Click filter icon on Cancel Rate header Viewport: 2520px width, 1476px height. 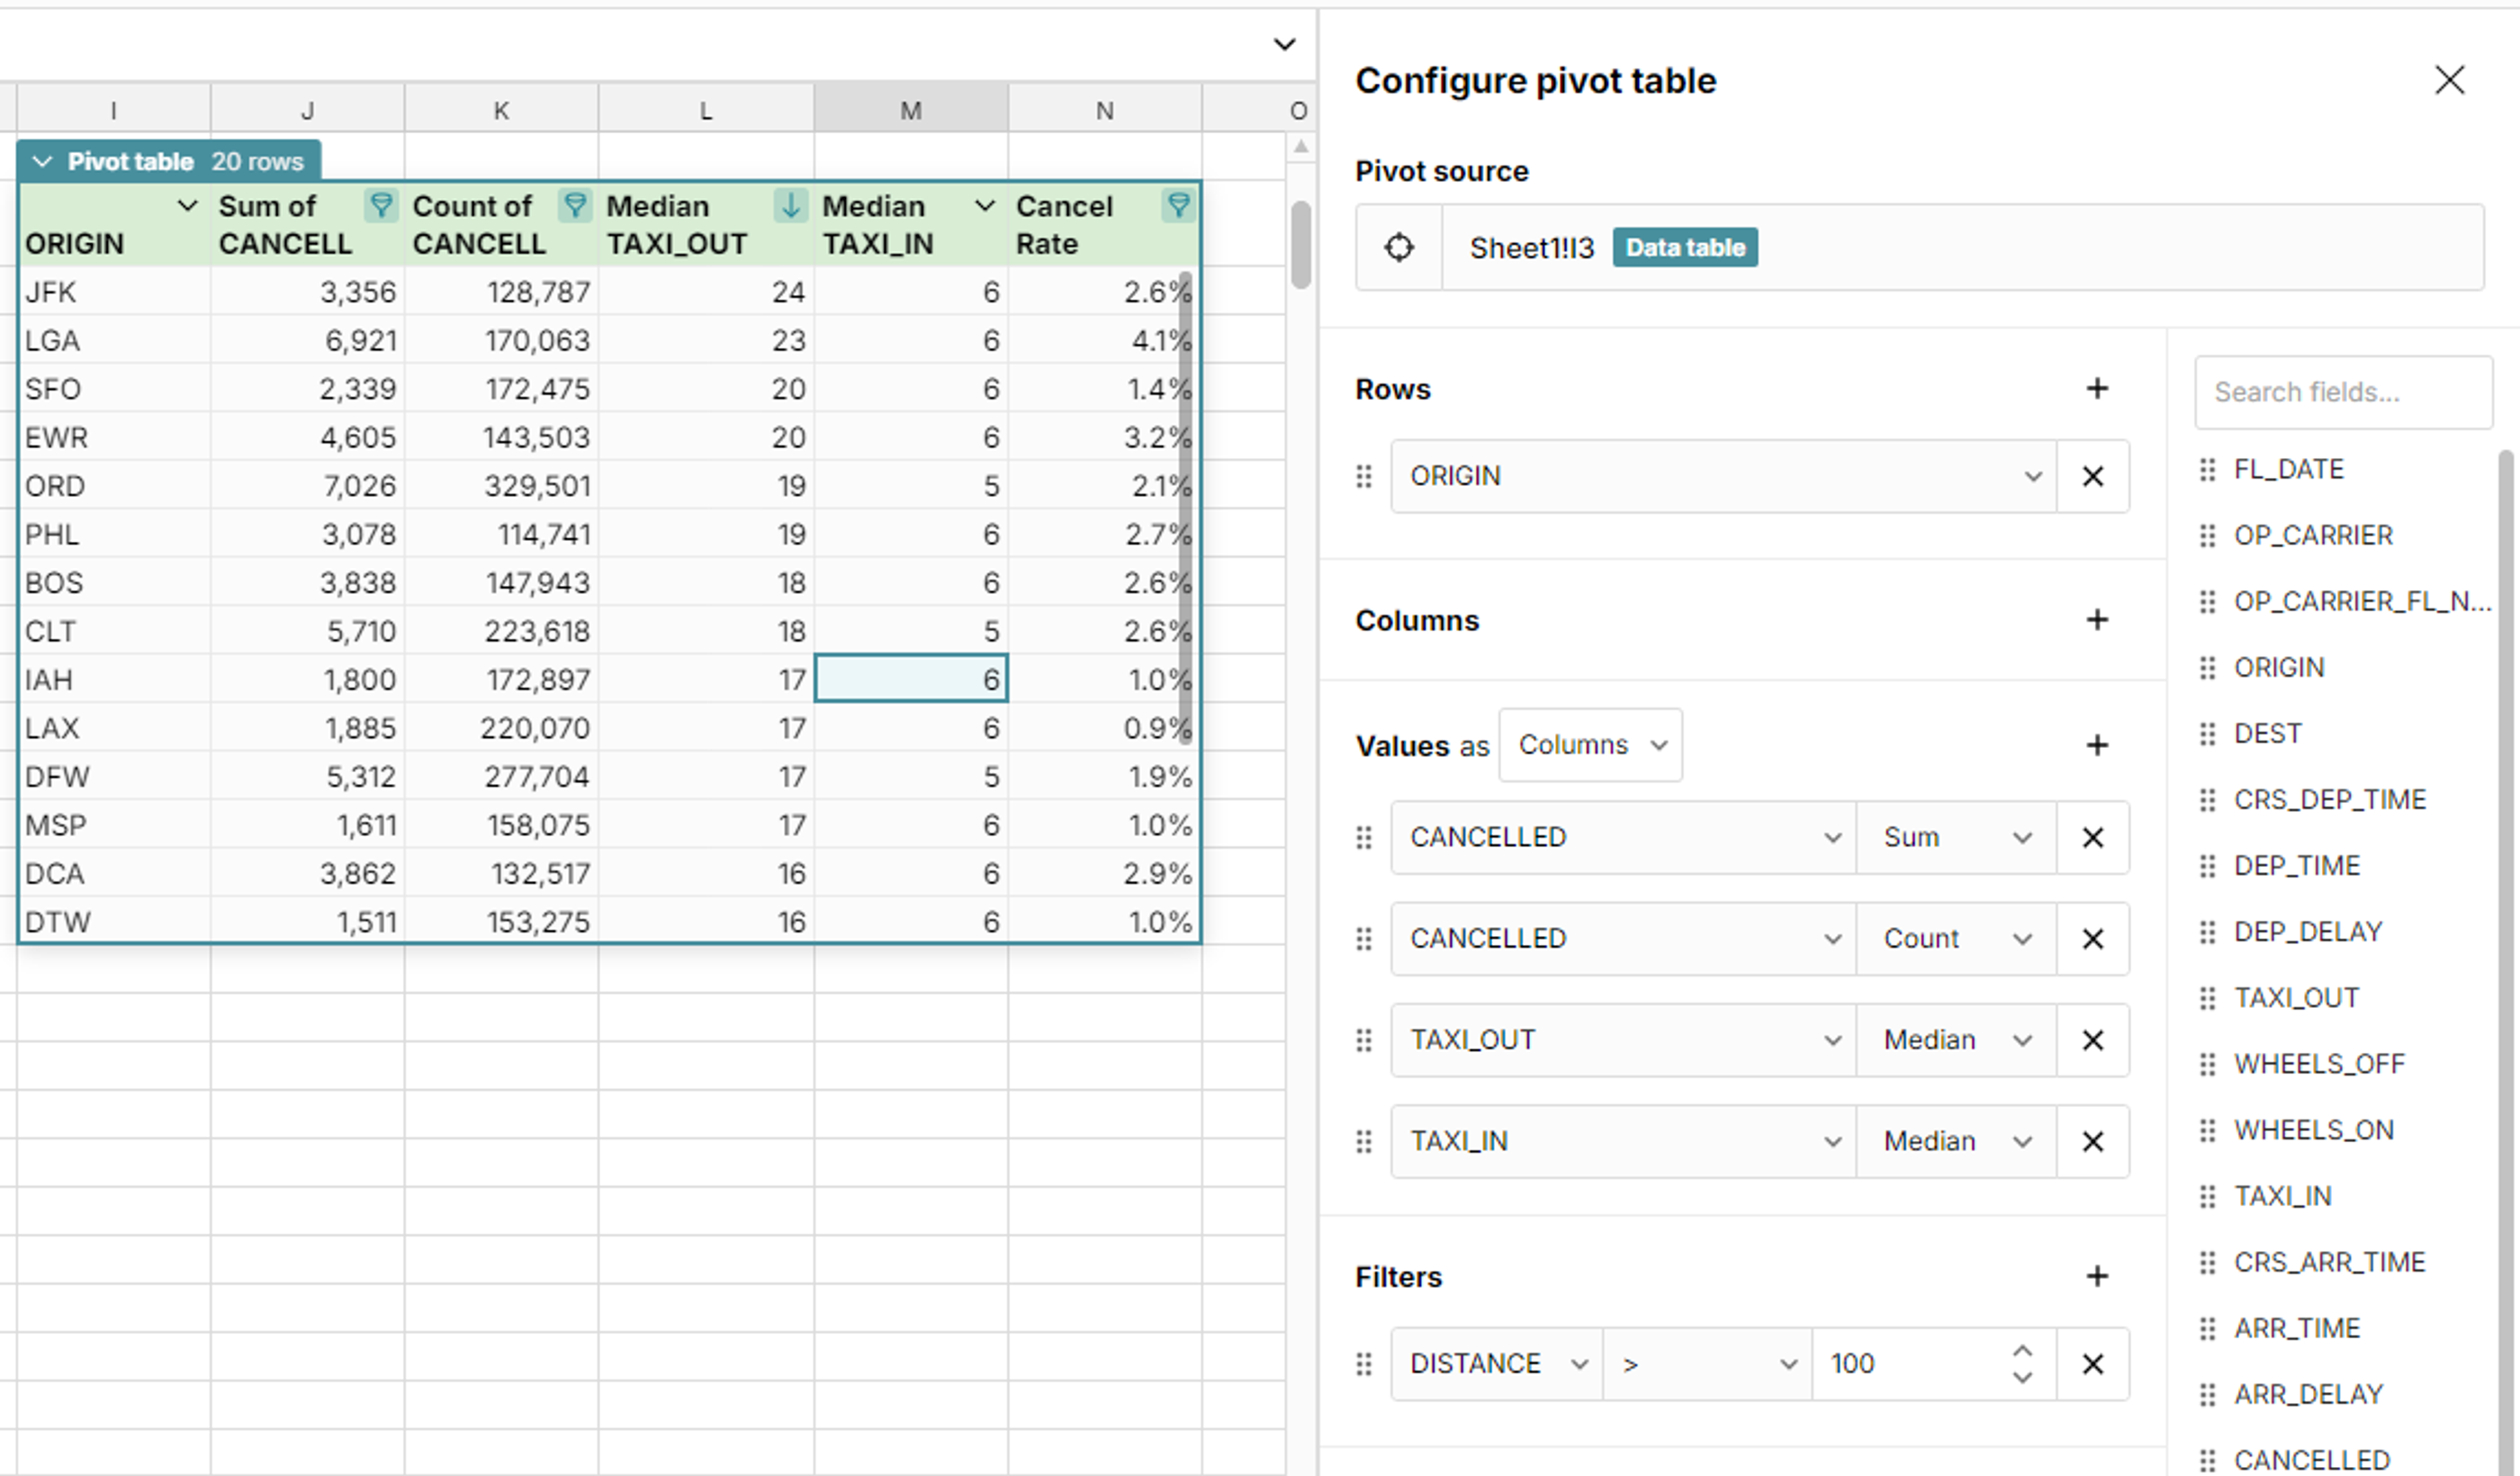tap(1179, 206)
